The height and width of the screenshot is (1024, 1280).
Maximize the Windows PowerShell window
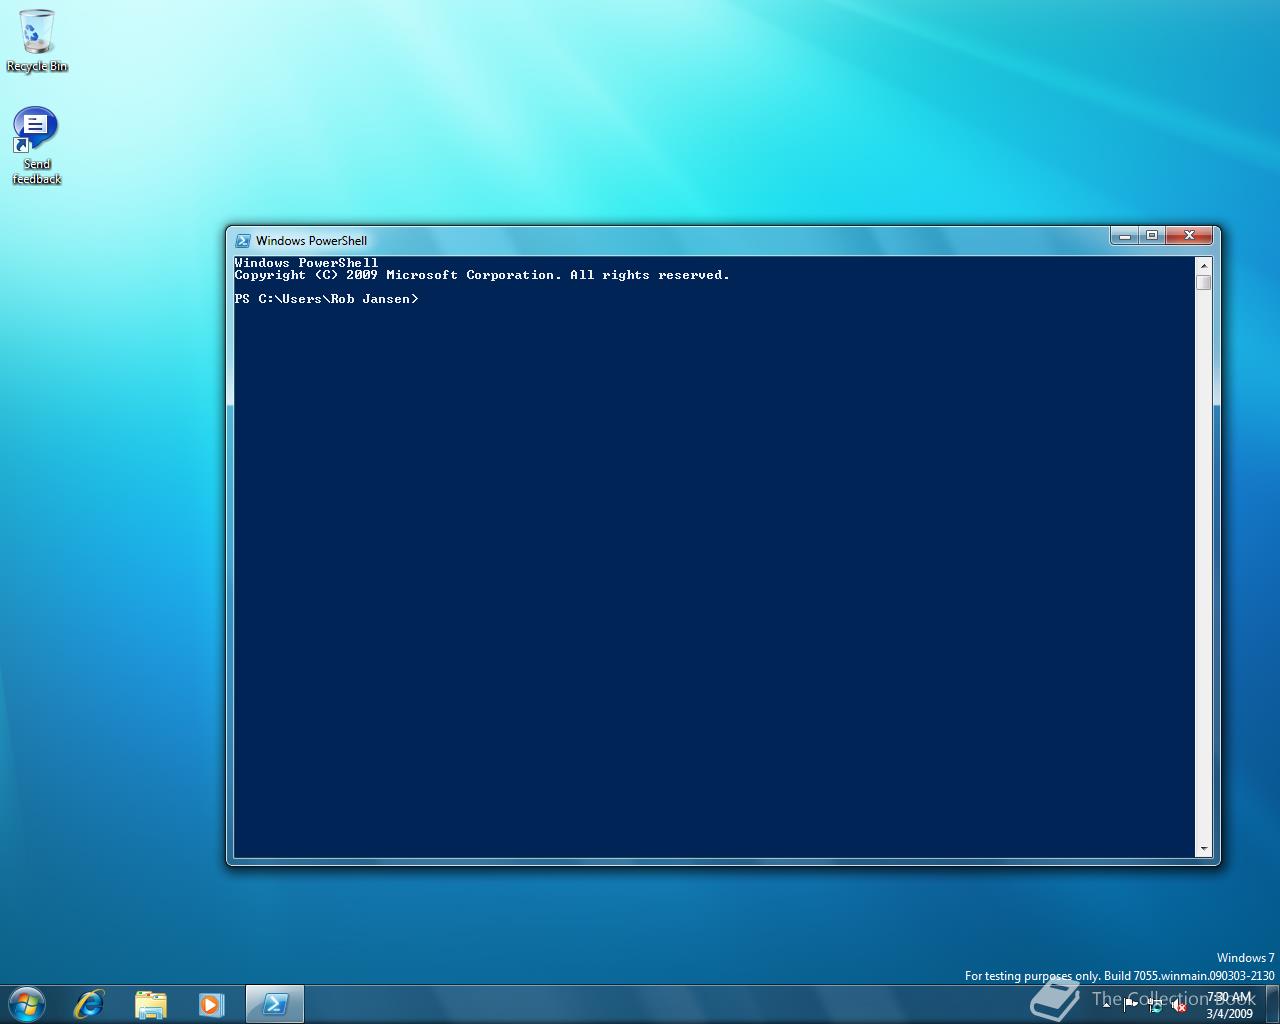click(1152, 236)
